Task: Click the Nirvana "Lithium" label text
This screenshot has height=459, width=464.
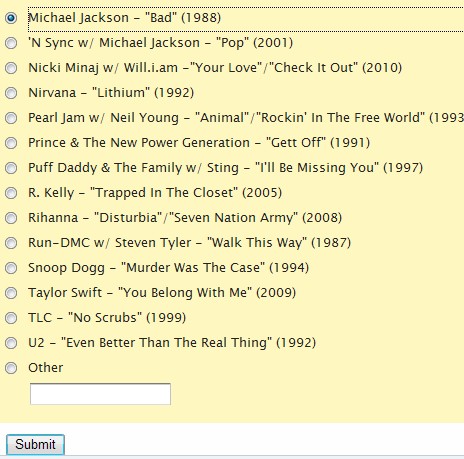Action: 111,93
